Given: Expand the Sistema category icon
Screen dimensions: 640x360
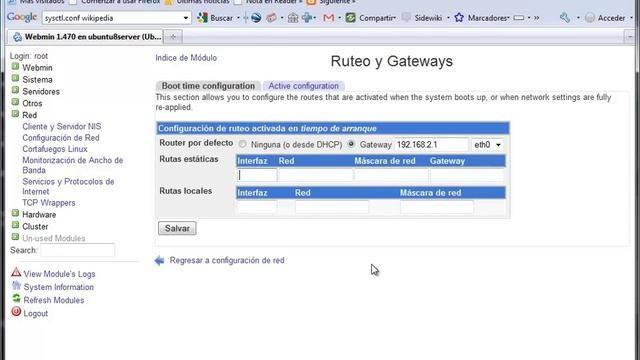Looking at the screenshot, I should pos(15,78).
